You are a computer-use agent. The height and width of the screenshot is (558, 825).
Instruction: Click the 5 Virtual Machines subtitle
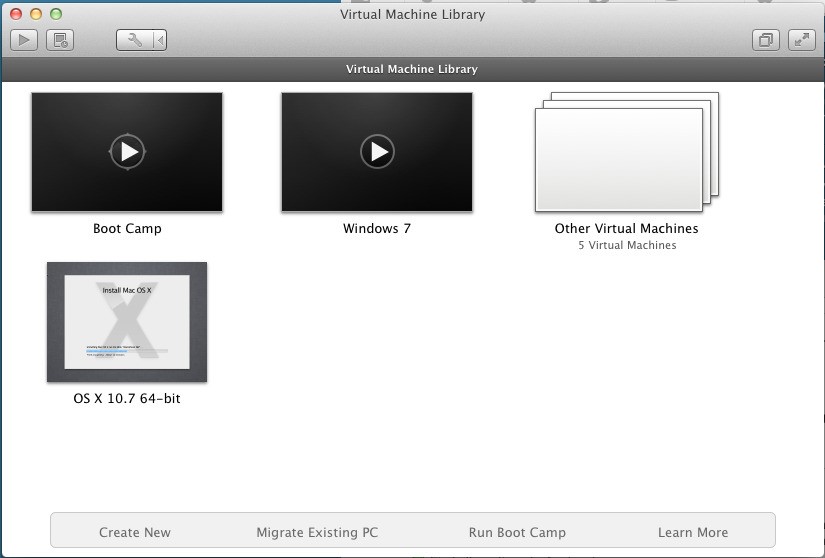pos(627,245)
